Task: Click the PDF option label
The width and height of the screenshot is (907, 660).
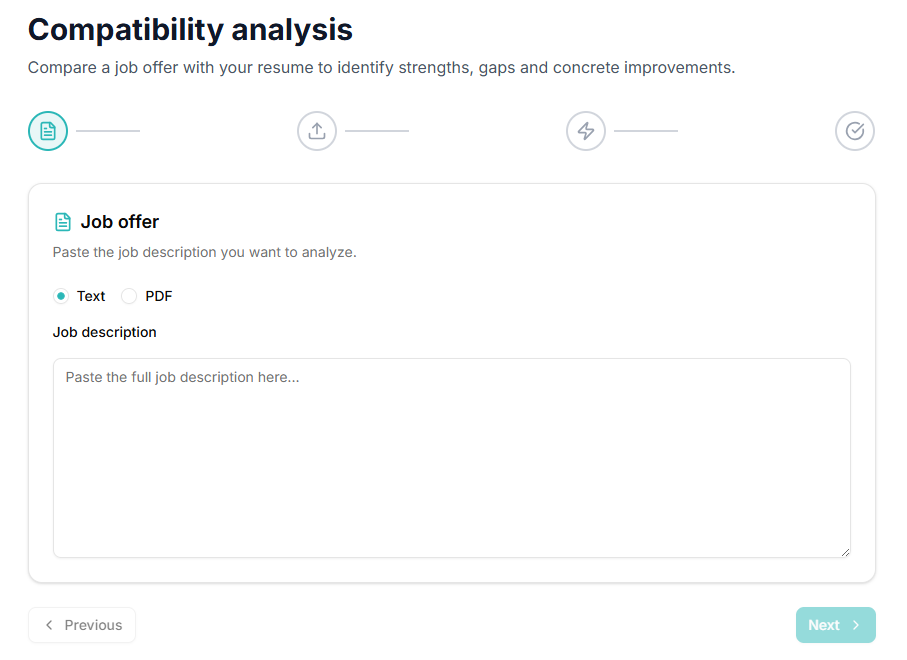Action: 159,296
